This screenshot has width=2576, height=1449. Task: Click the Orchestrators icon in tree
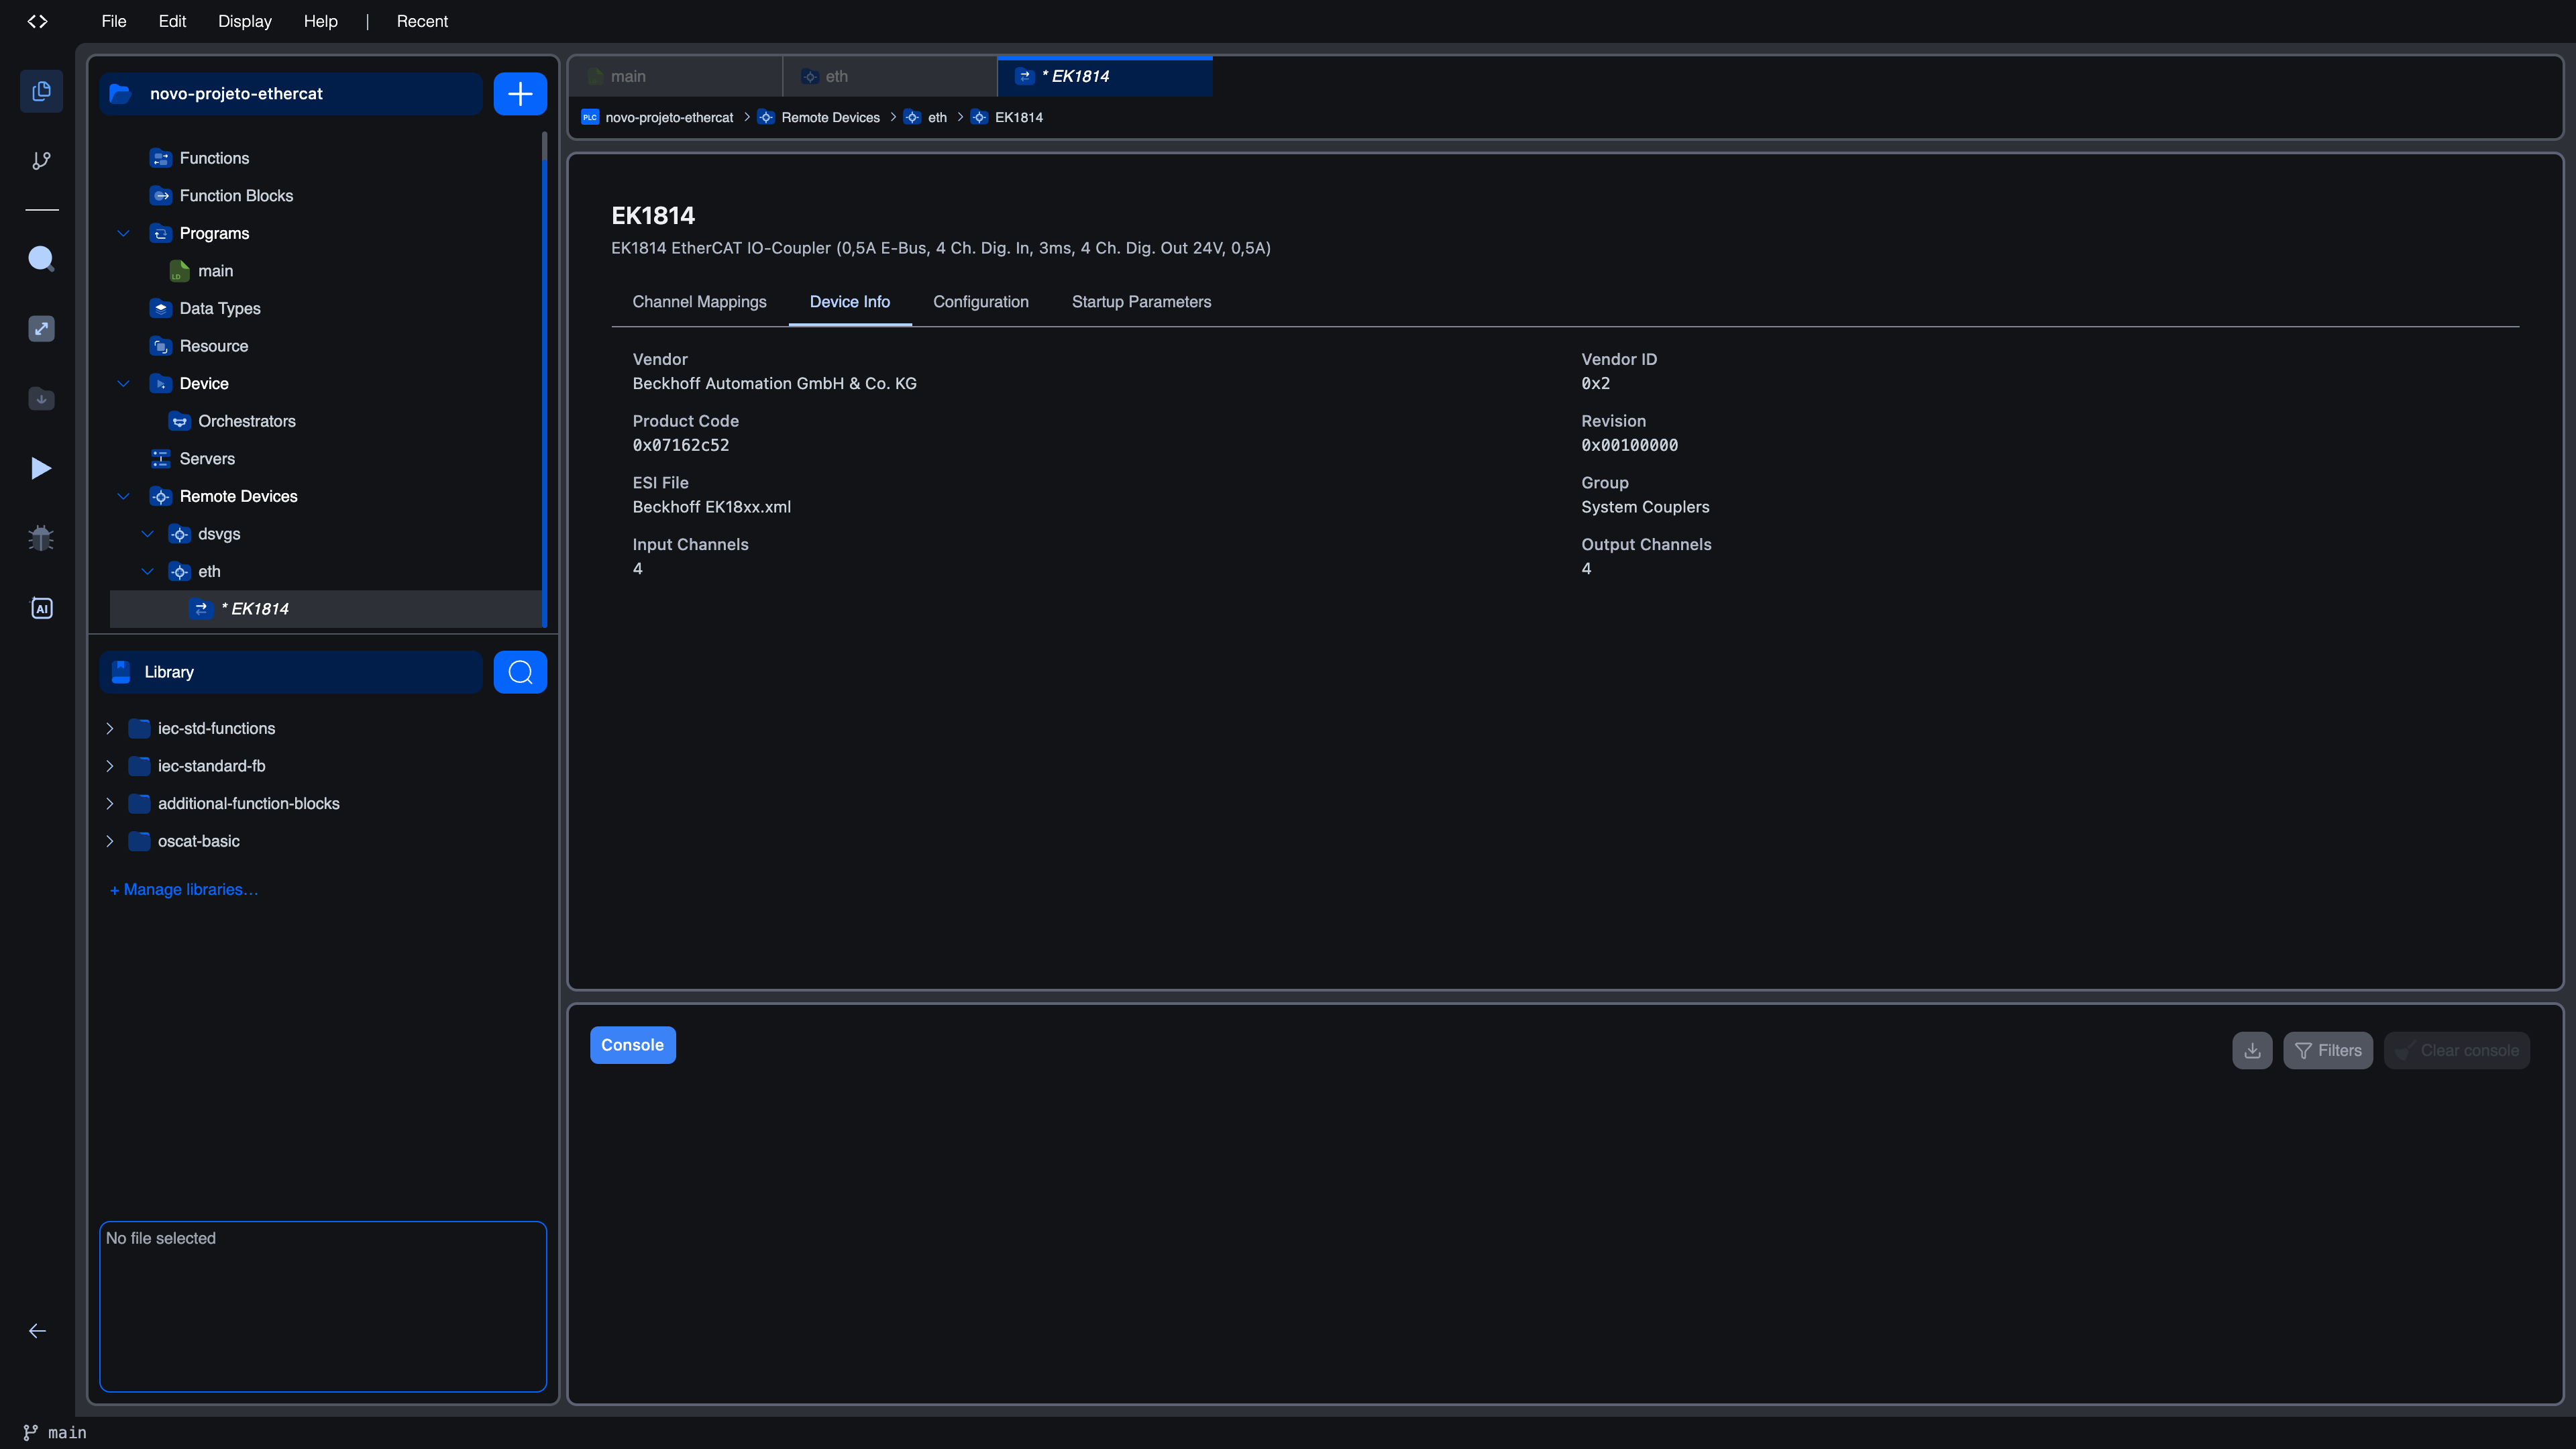pos(179,421)
